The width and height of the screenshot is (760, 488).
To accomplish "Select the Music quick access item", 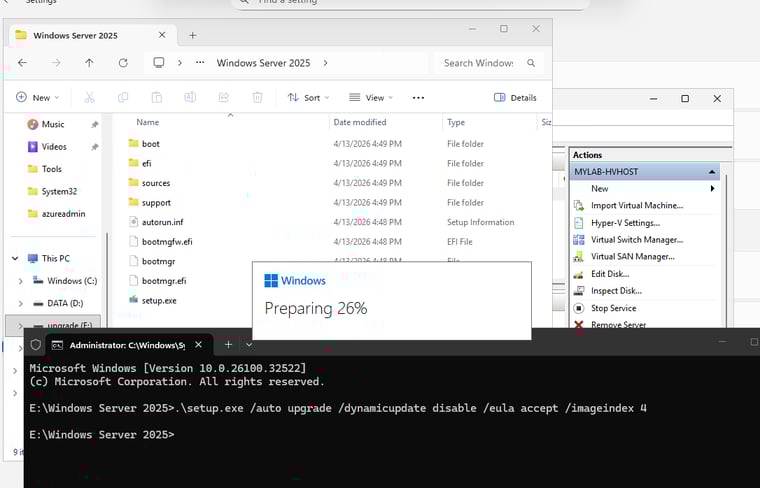I will click(53, 124).
